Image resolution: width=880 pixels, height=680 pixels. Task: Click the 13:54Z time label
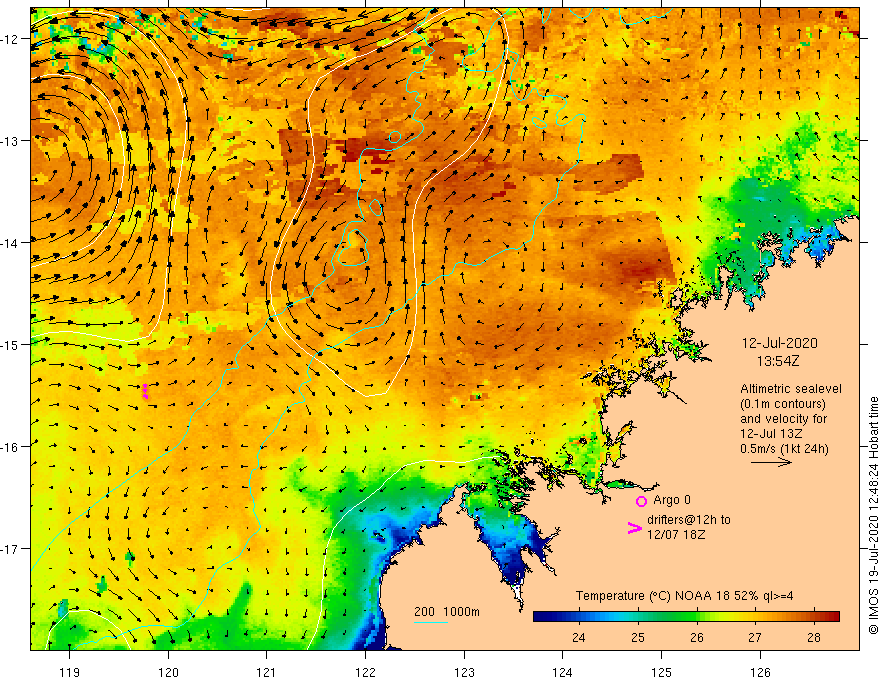(x=778, y=361)
